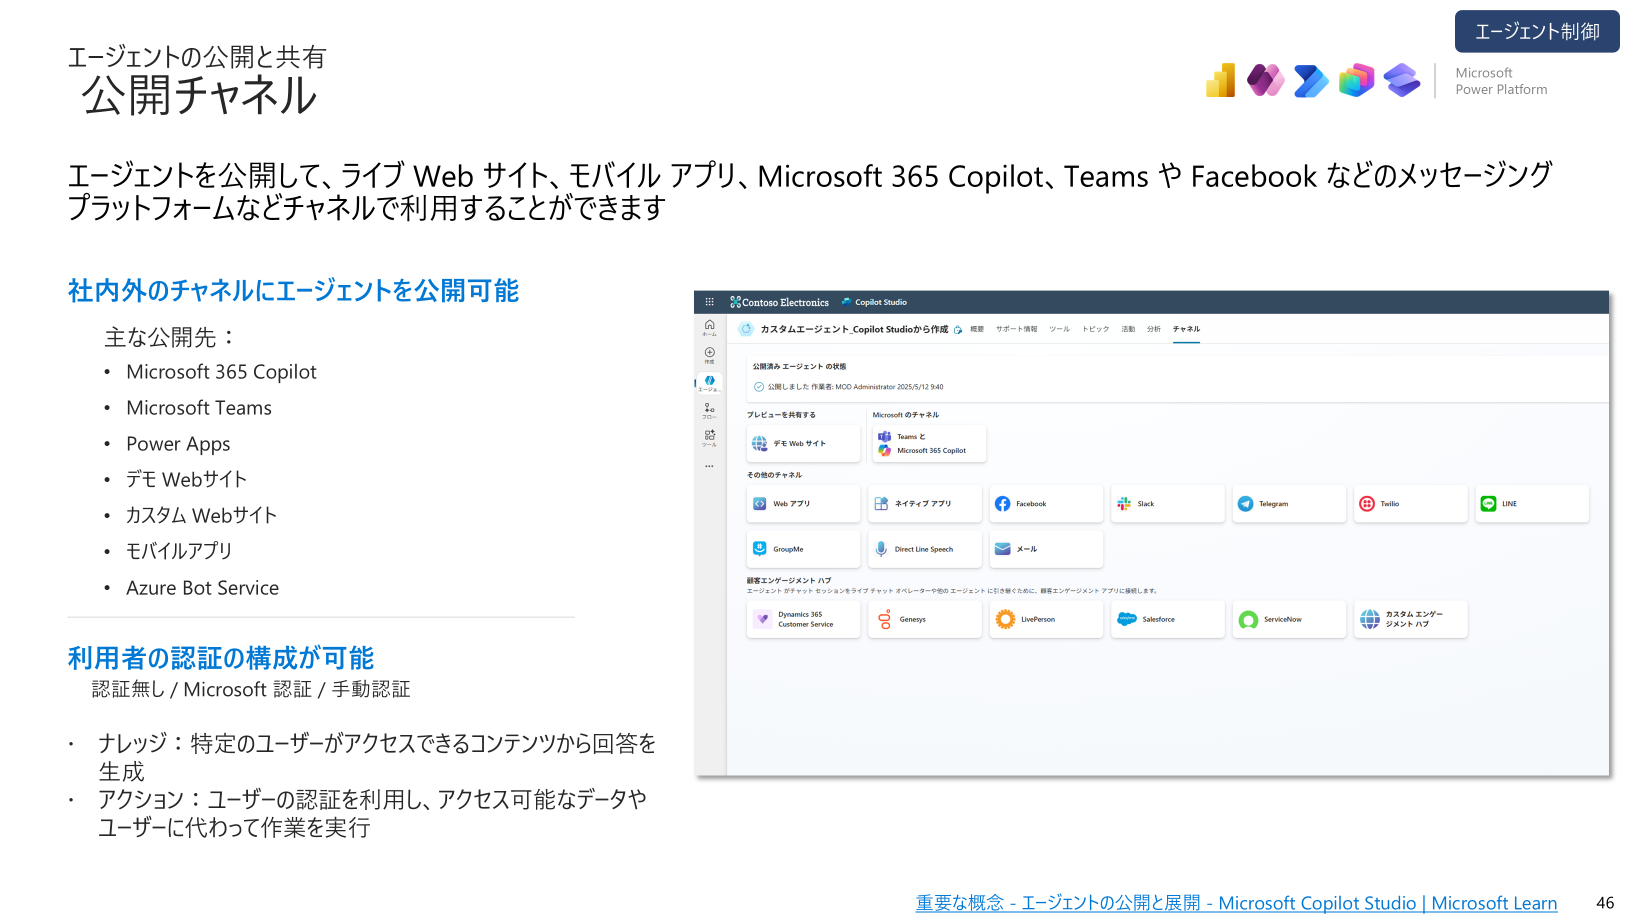Select the Slack channel icon
Screen dimensions: 1632x918
pos(1124,504)
